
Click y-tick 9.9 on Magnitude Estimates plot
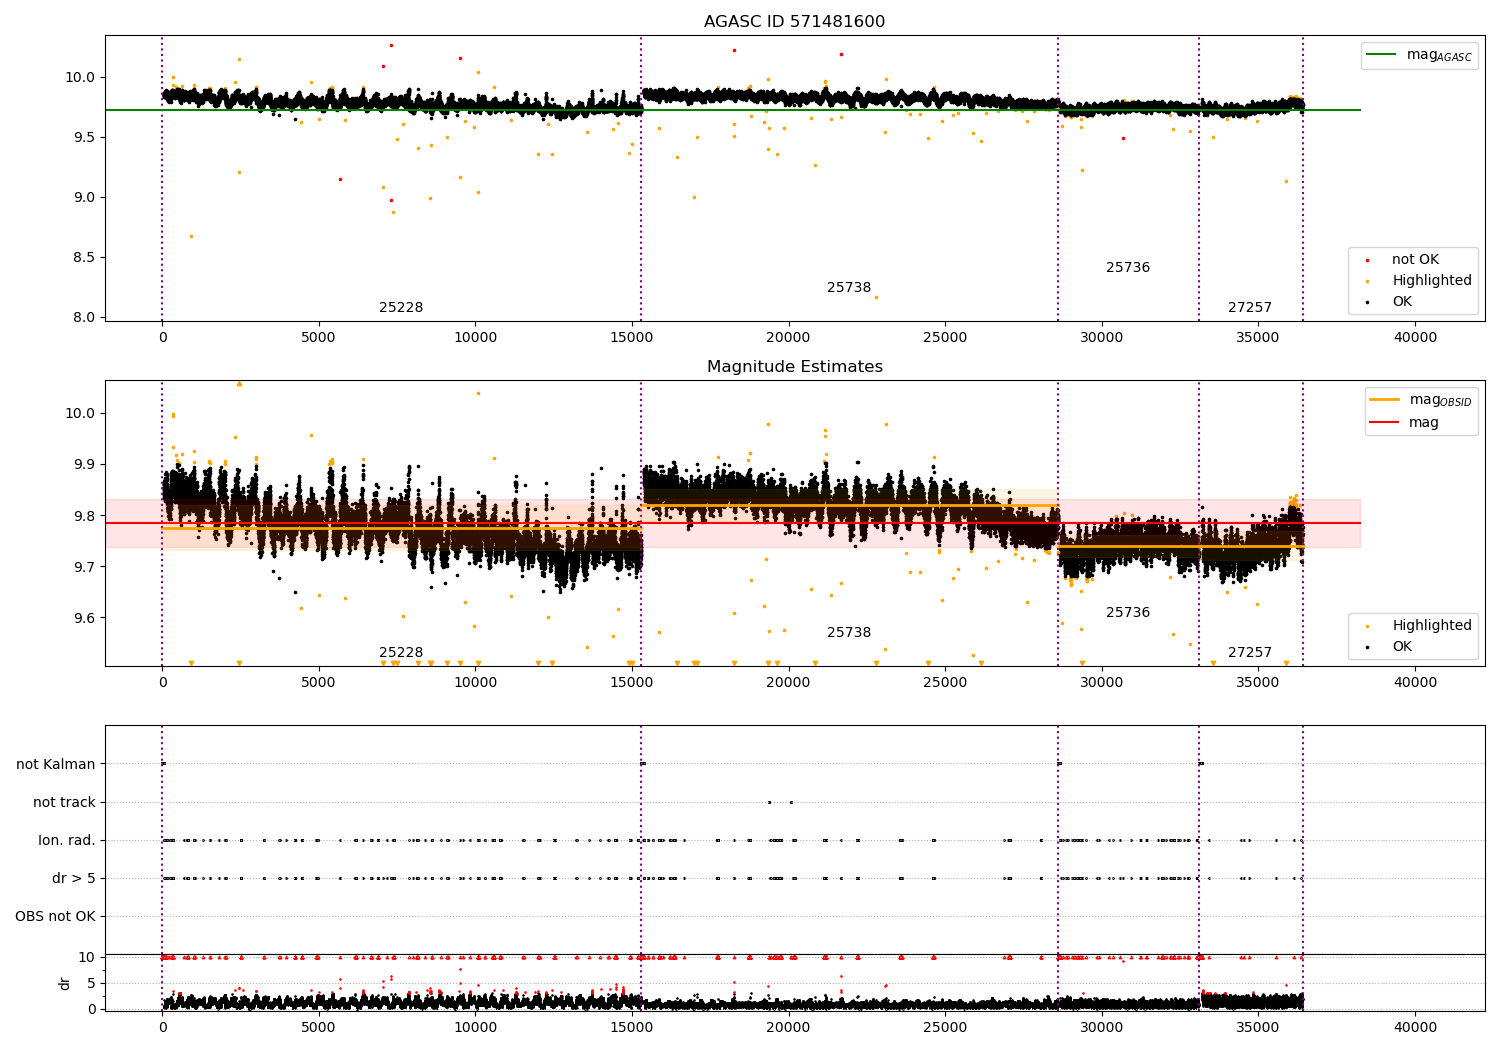point(84,465)
